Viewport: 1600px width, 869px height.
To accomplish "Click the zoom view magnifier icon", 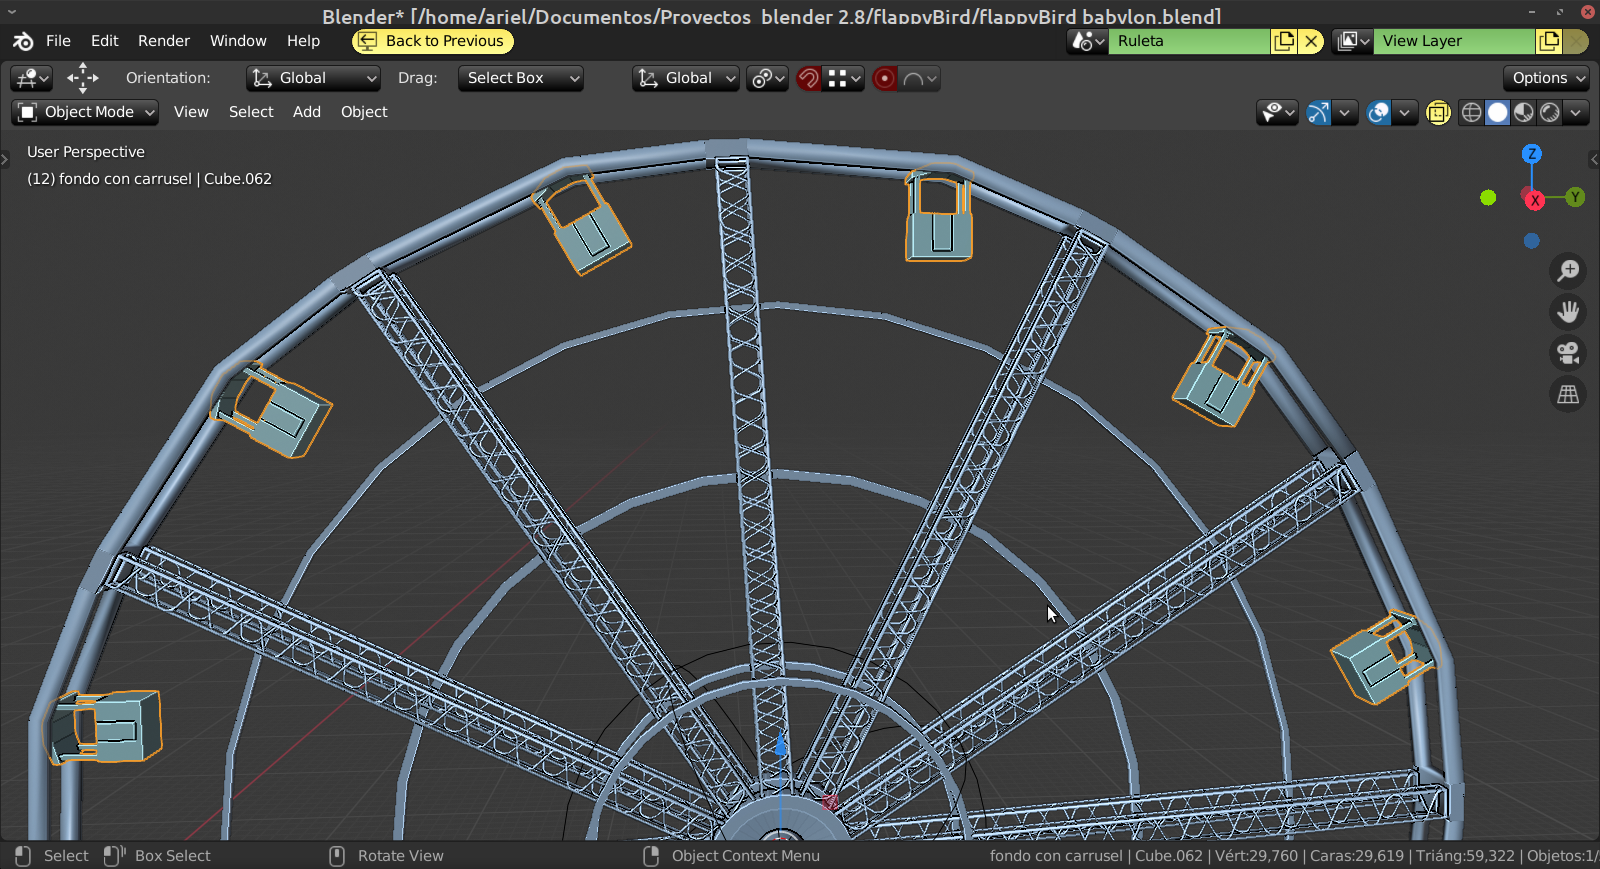I will 1568,270.
